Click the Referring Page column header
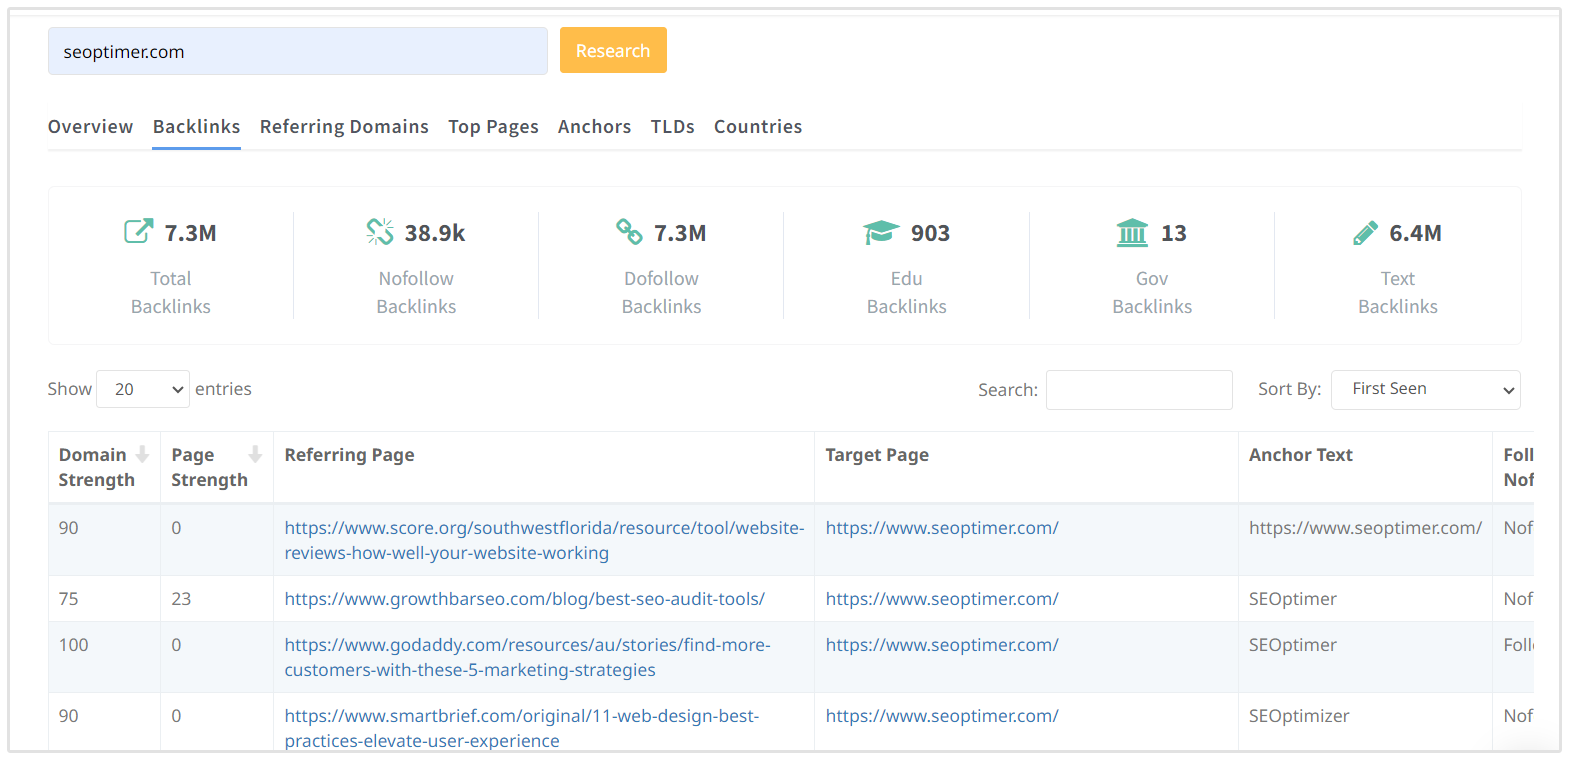This screenshot has height=760, width=1569. tap(349, 455)
